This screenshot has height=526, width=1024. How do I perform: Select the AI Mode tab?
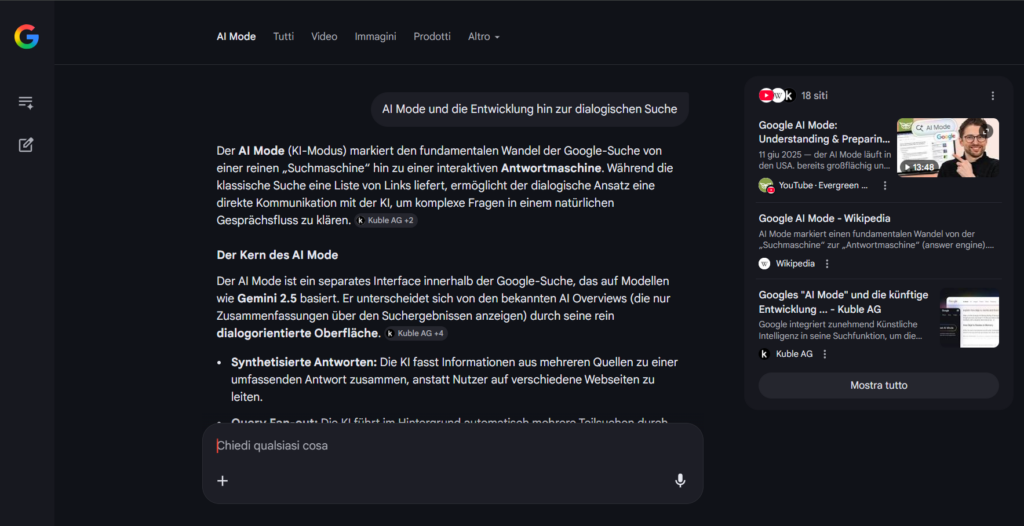pos(236,37)
